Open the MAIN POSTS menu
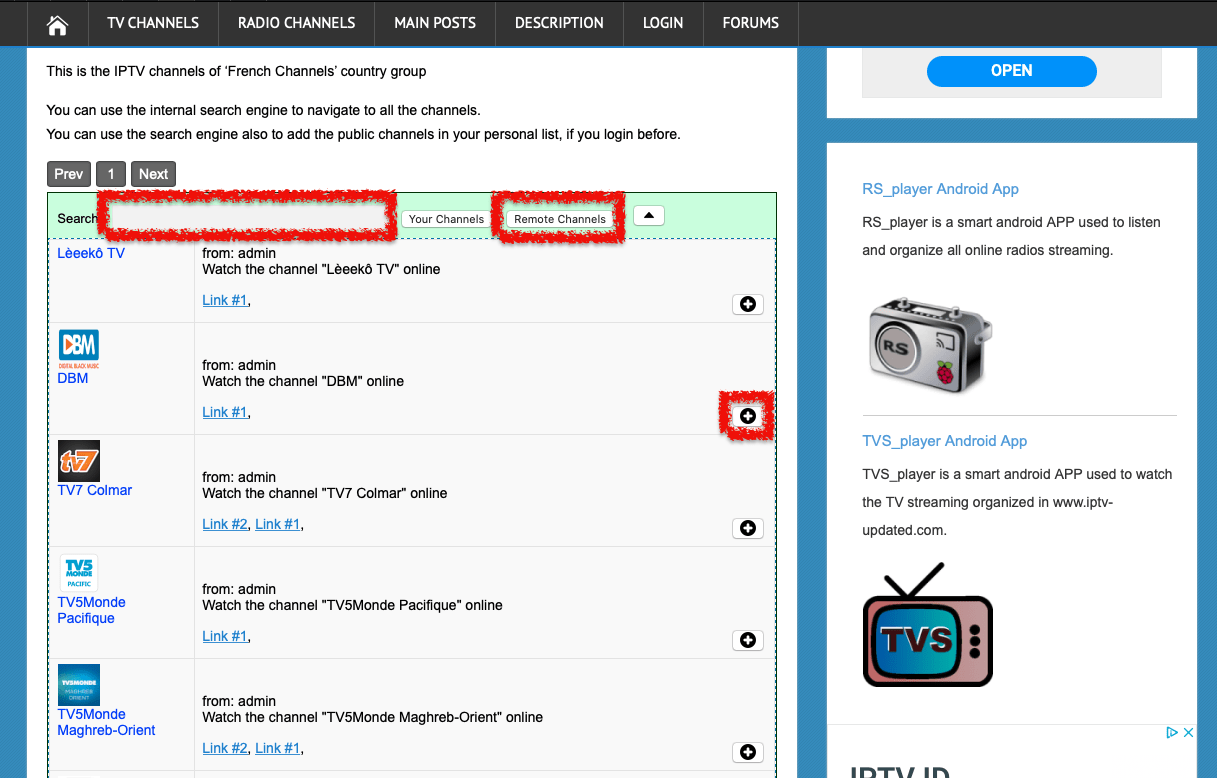The image size is (1217, 778). point(435,23)
